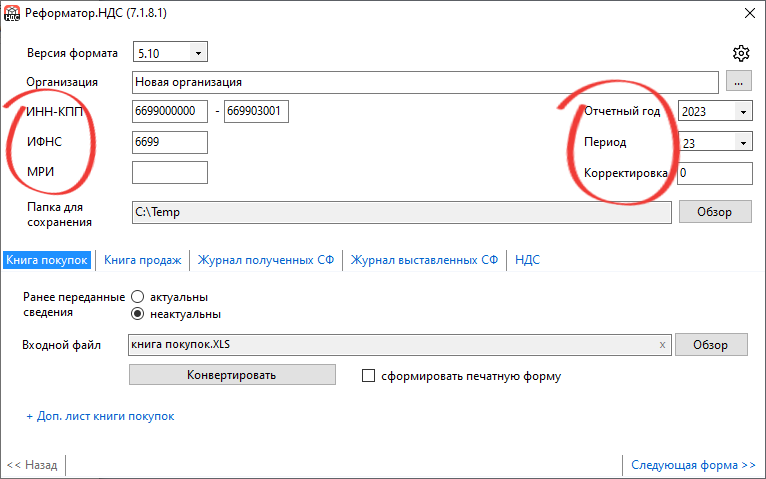Viewport: 766px width, 479px height.
Task: Select the 'актуальны' radio option
Action: pos(137,297)
